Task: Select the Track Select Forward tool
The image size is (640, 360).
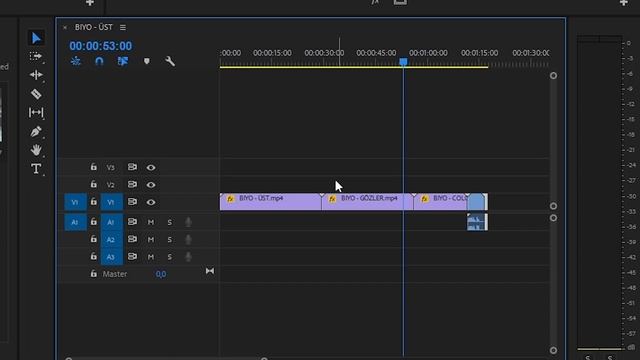Action: [36, 56]
